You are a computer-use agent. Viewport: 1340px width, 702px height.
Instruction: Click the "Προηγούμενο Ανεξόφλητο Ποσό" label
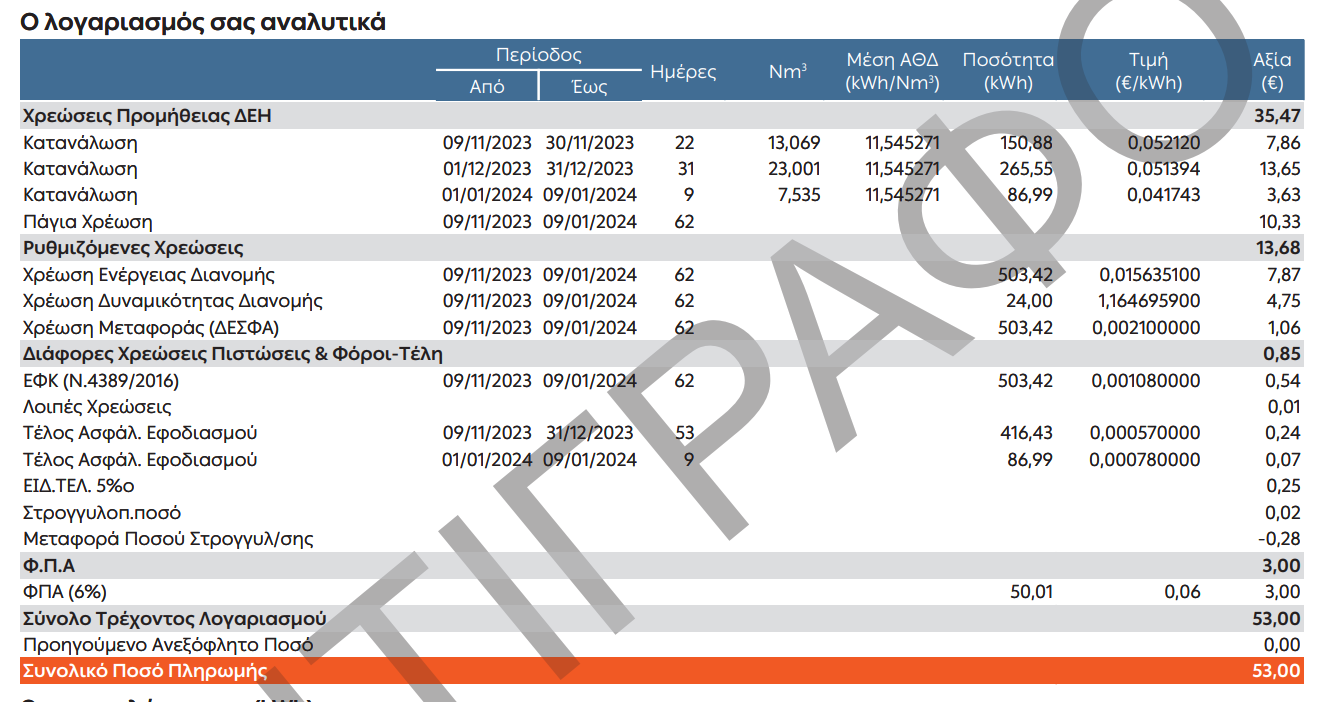point(168,645)
